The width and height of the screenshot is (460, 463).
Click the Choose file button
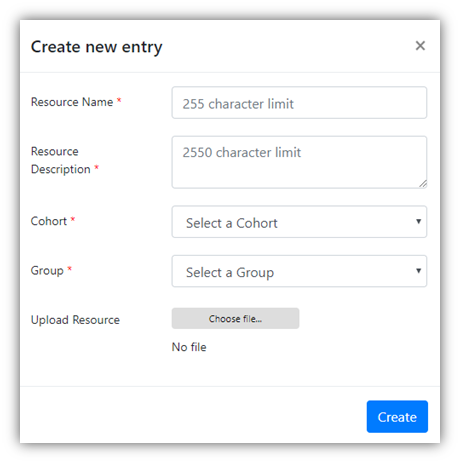235,319
